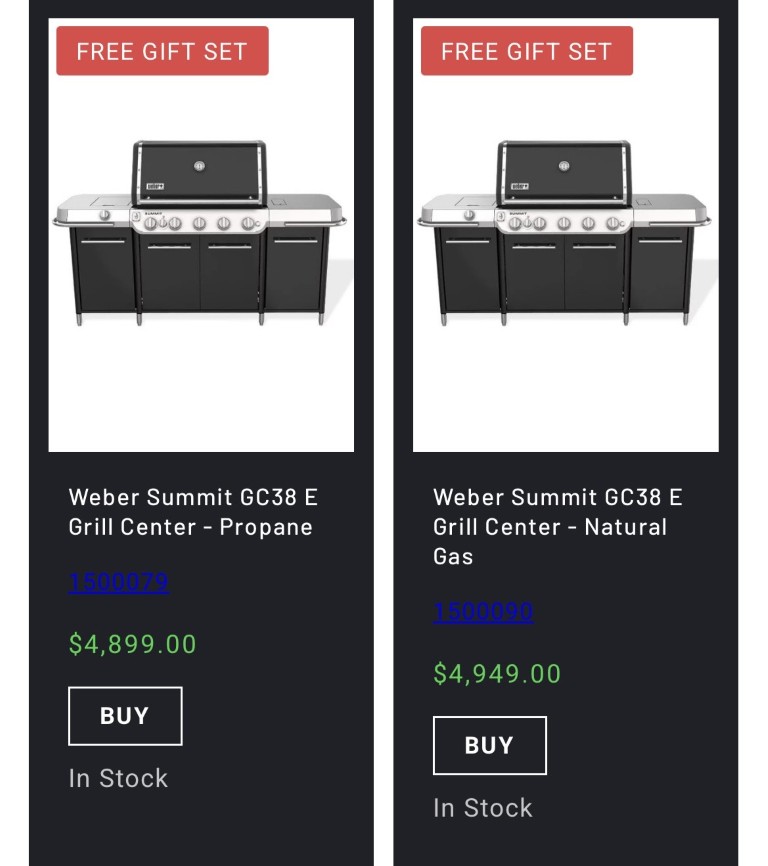768x866 pixels.
Task: Select the Grill Center - Natural Gas title
Action: [x=557, y=526]
